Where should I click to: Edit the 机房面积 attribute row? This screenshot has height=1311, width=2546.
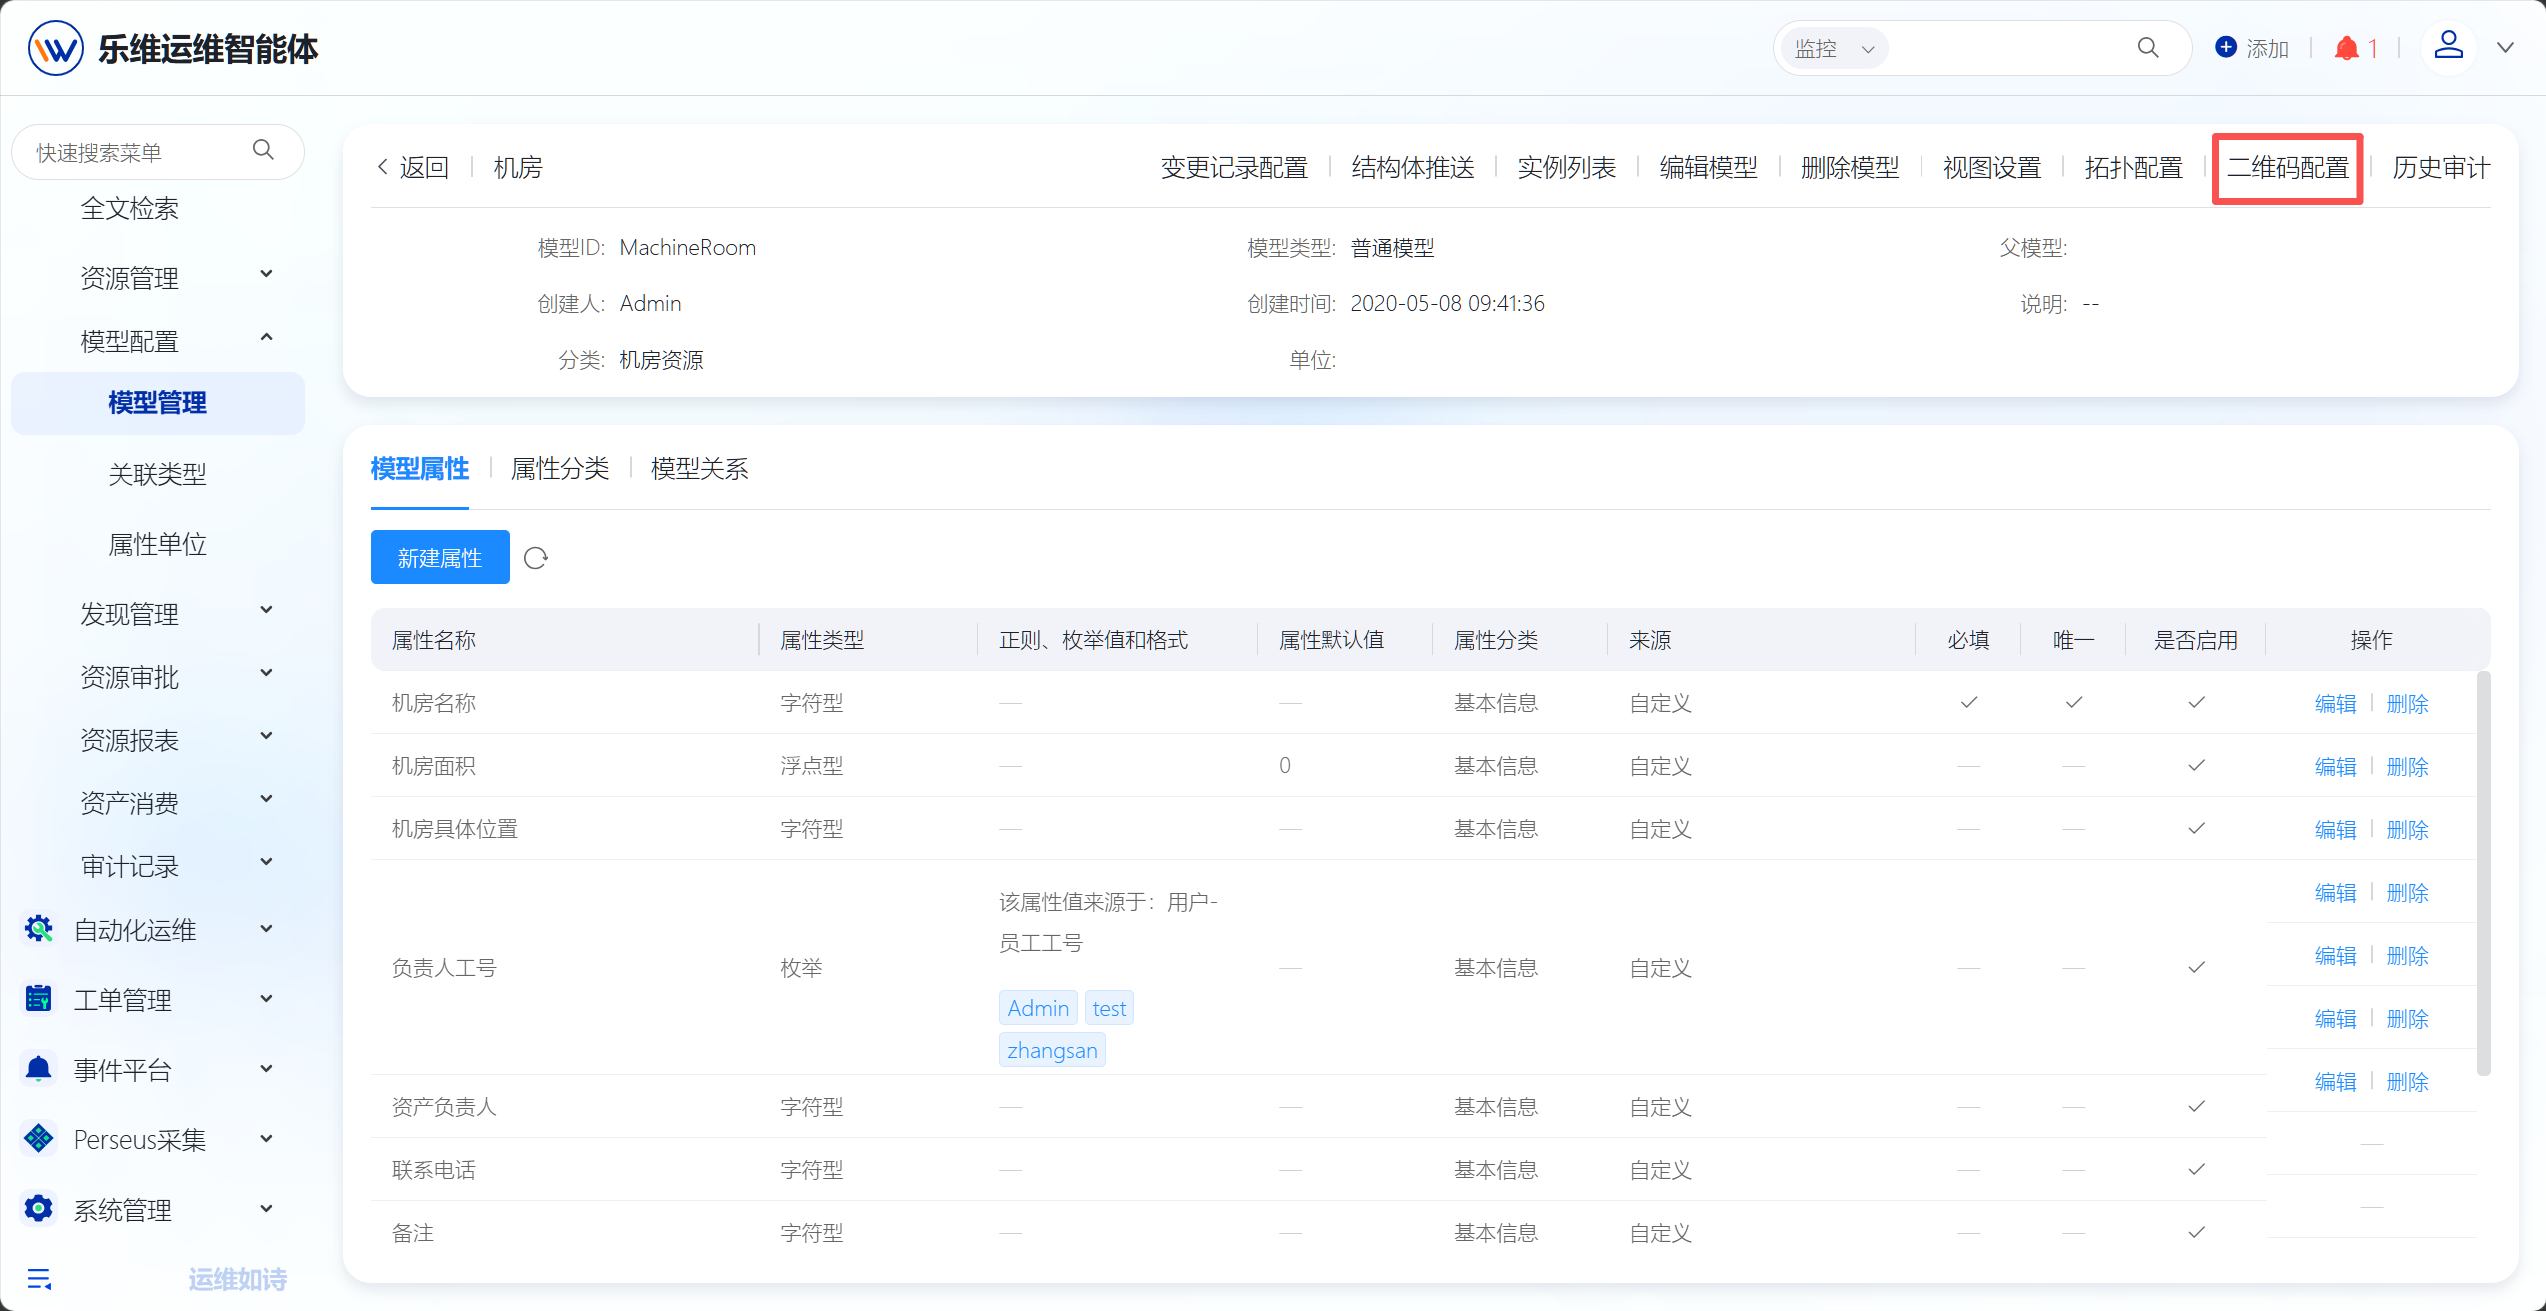point(2336,766)
